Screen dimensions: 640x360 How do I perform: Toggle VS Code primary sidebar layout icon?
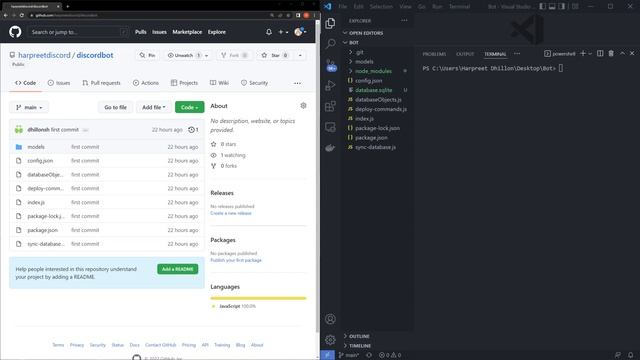tap(542, 7)
